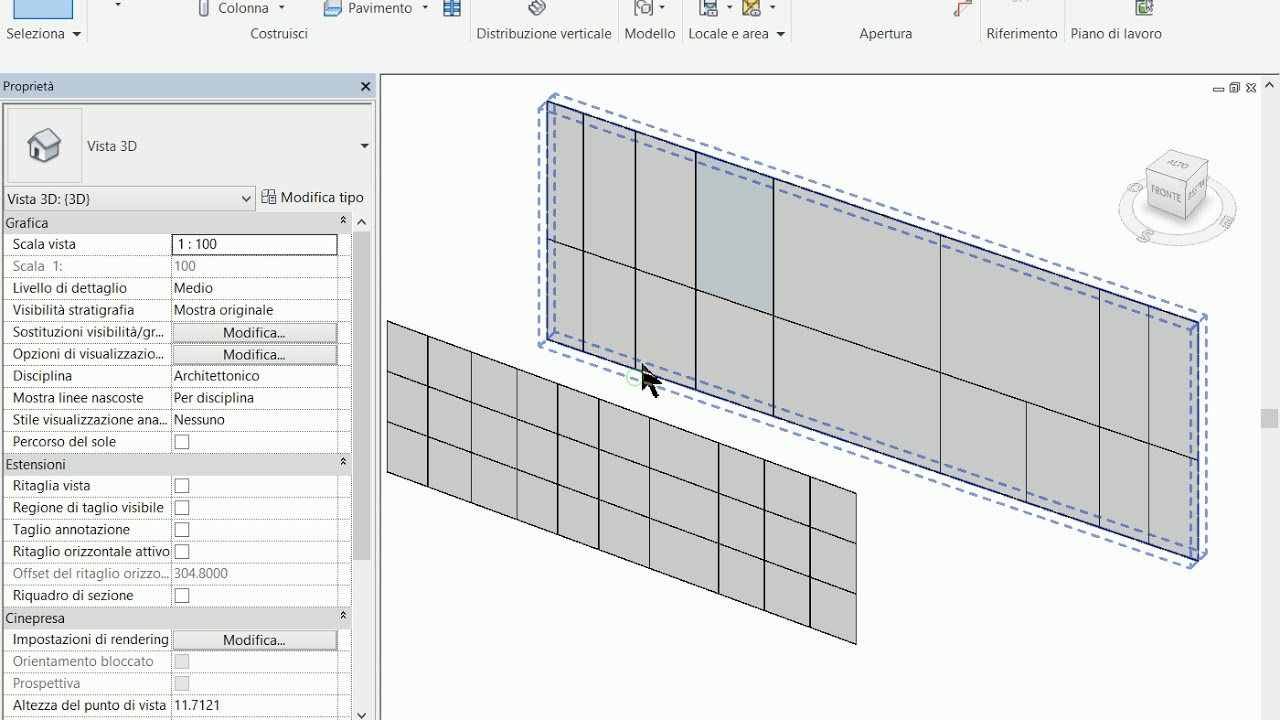This screenshot has height=720, width=1280.
Task: Click the ViewCube FRONTE face
Action: (1165, 193)
